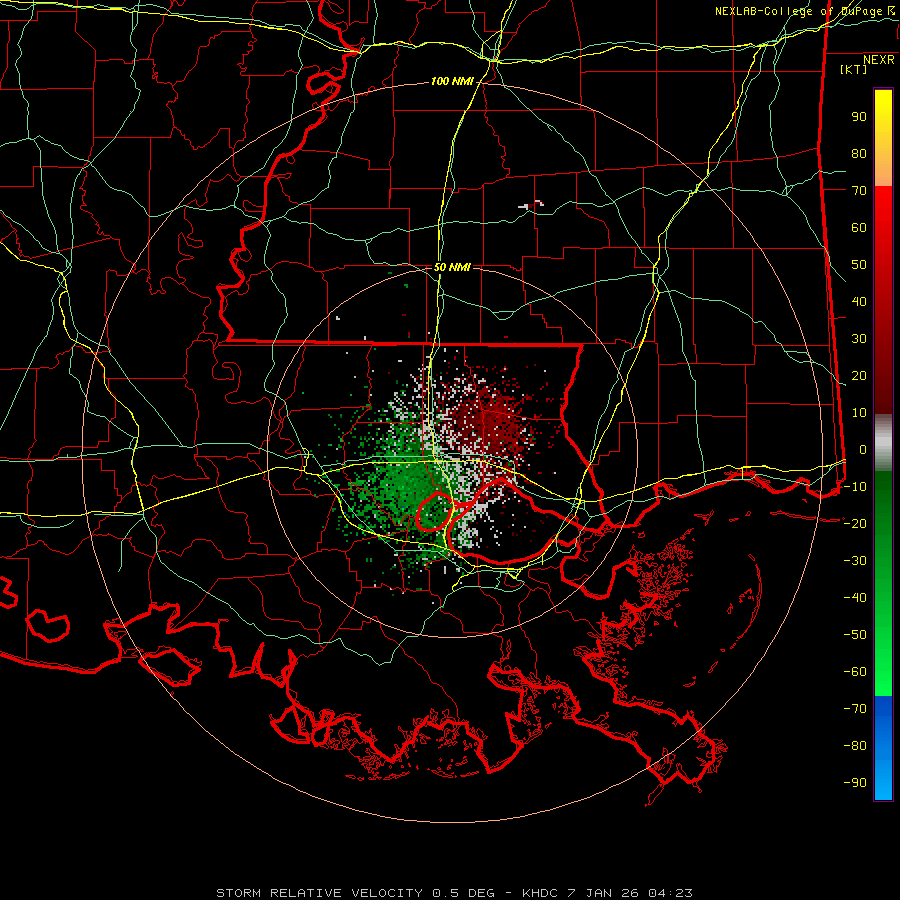Select the -30 value on the velocity scale
900x900 pixels.
coord(855,561)
